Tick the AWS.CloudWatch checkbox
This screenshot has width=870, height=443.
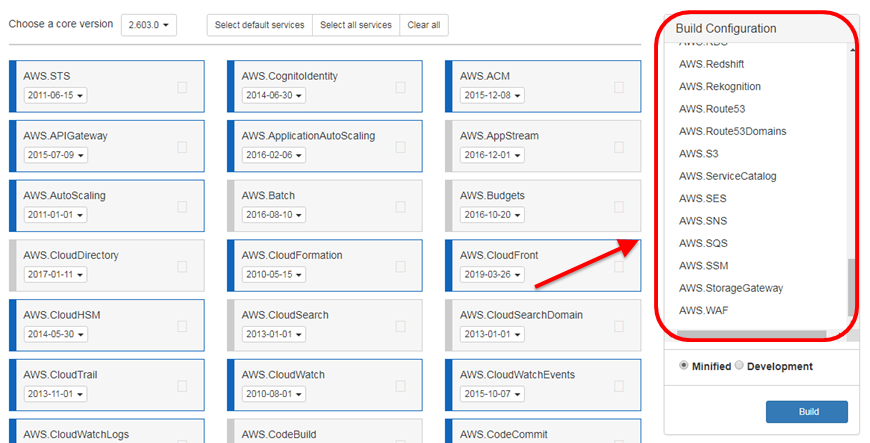(400, 386)
